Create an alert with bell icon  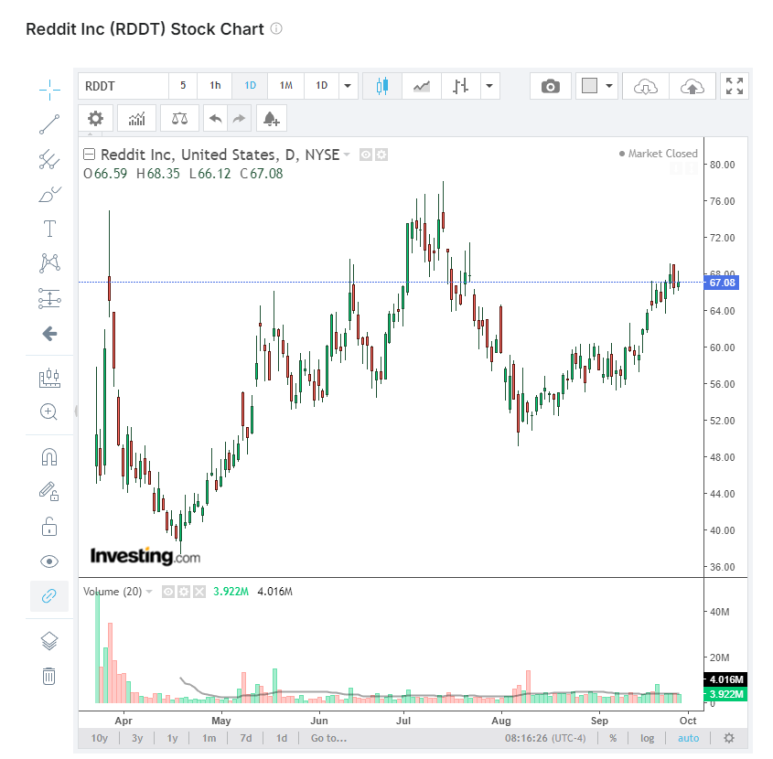point(271,118)
